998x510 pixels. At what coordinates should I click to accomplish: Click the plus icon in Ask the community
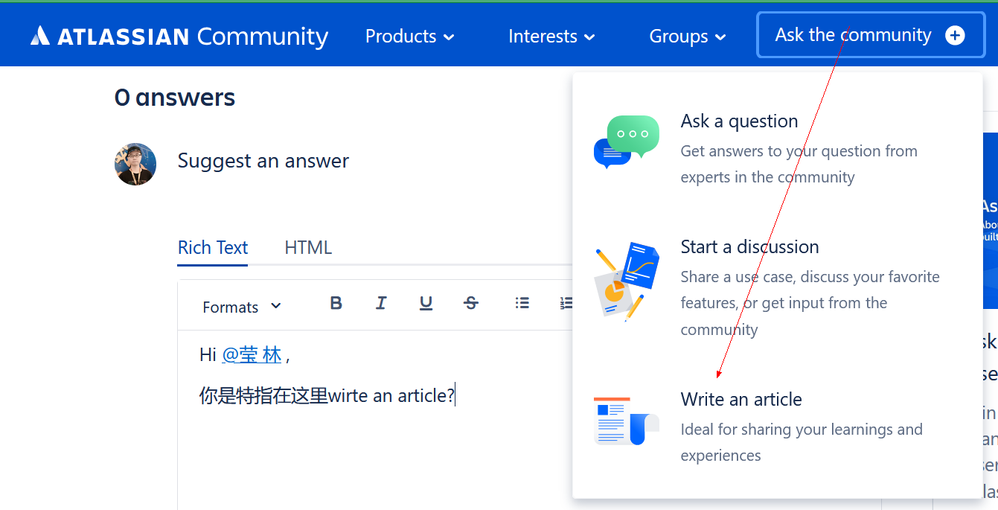pyautogui.click(x=955, y=35)
